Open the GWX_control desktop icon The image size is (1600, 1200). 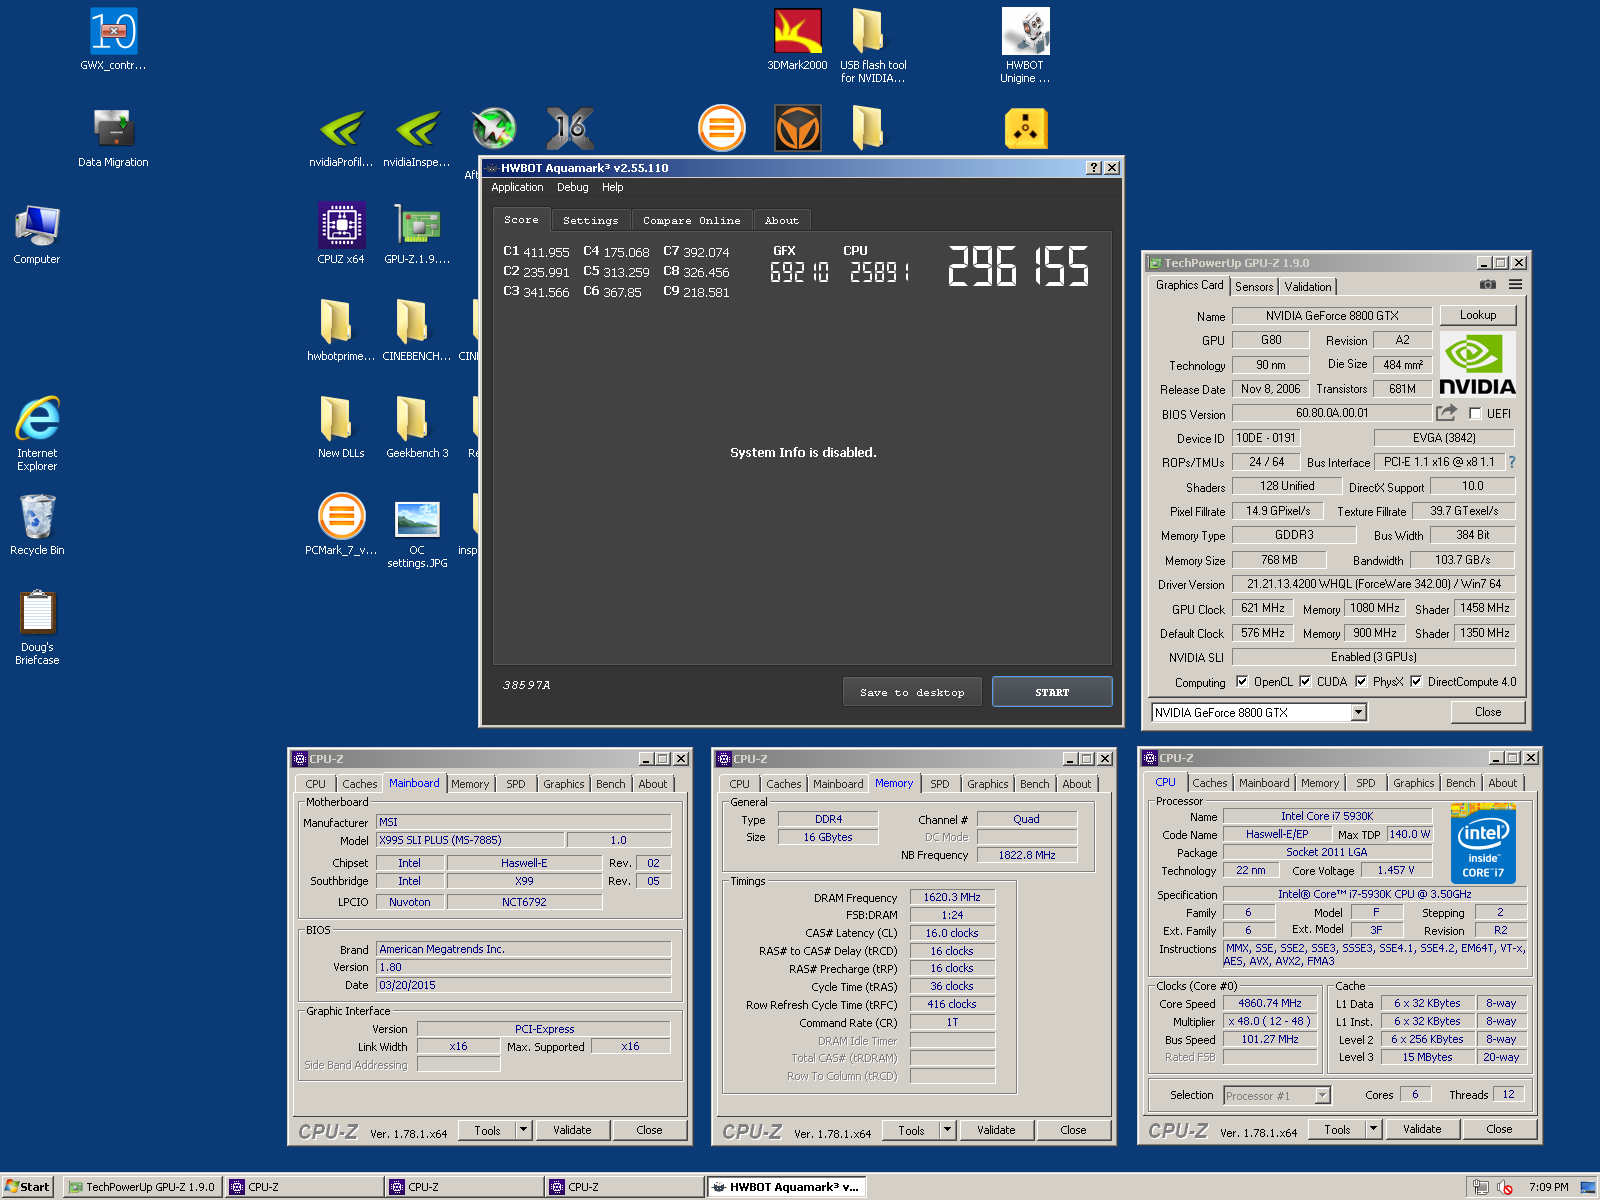(x=113, y=39)
